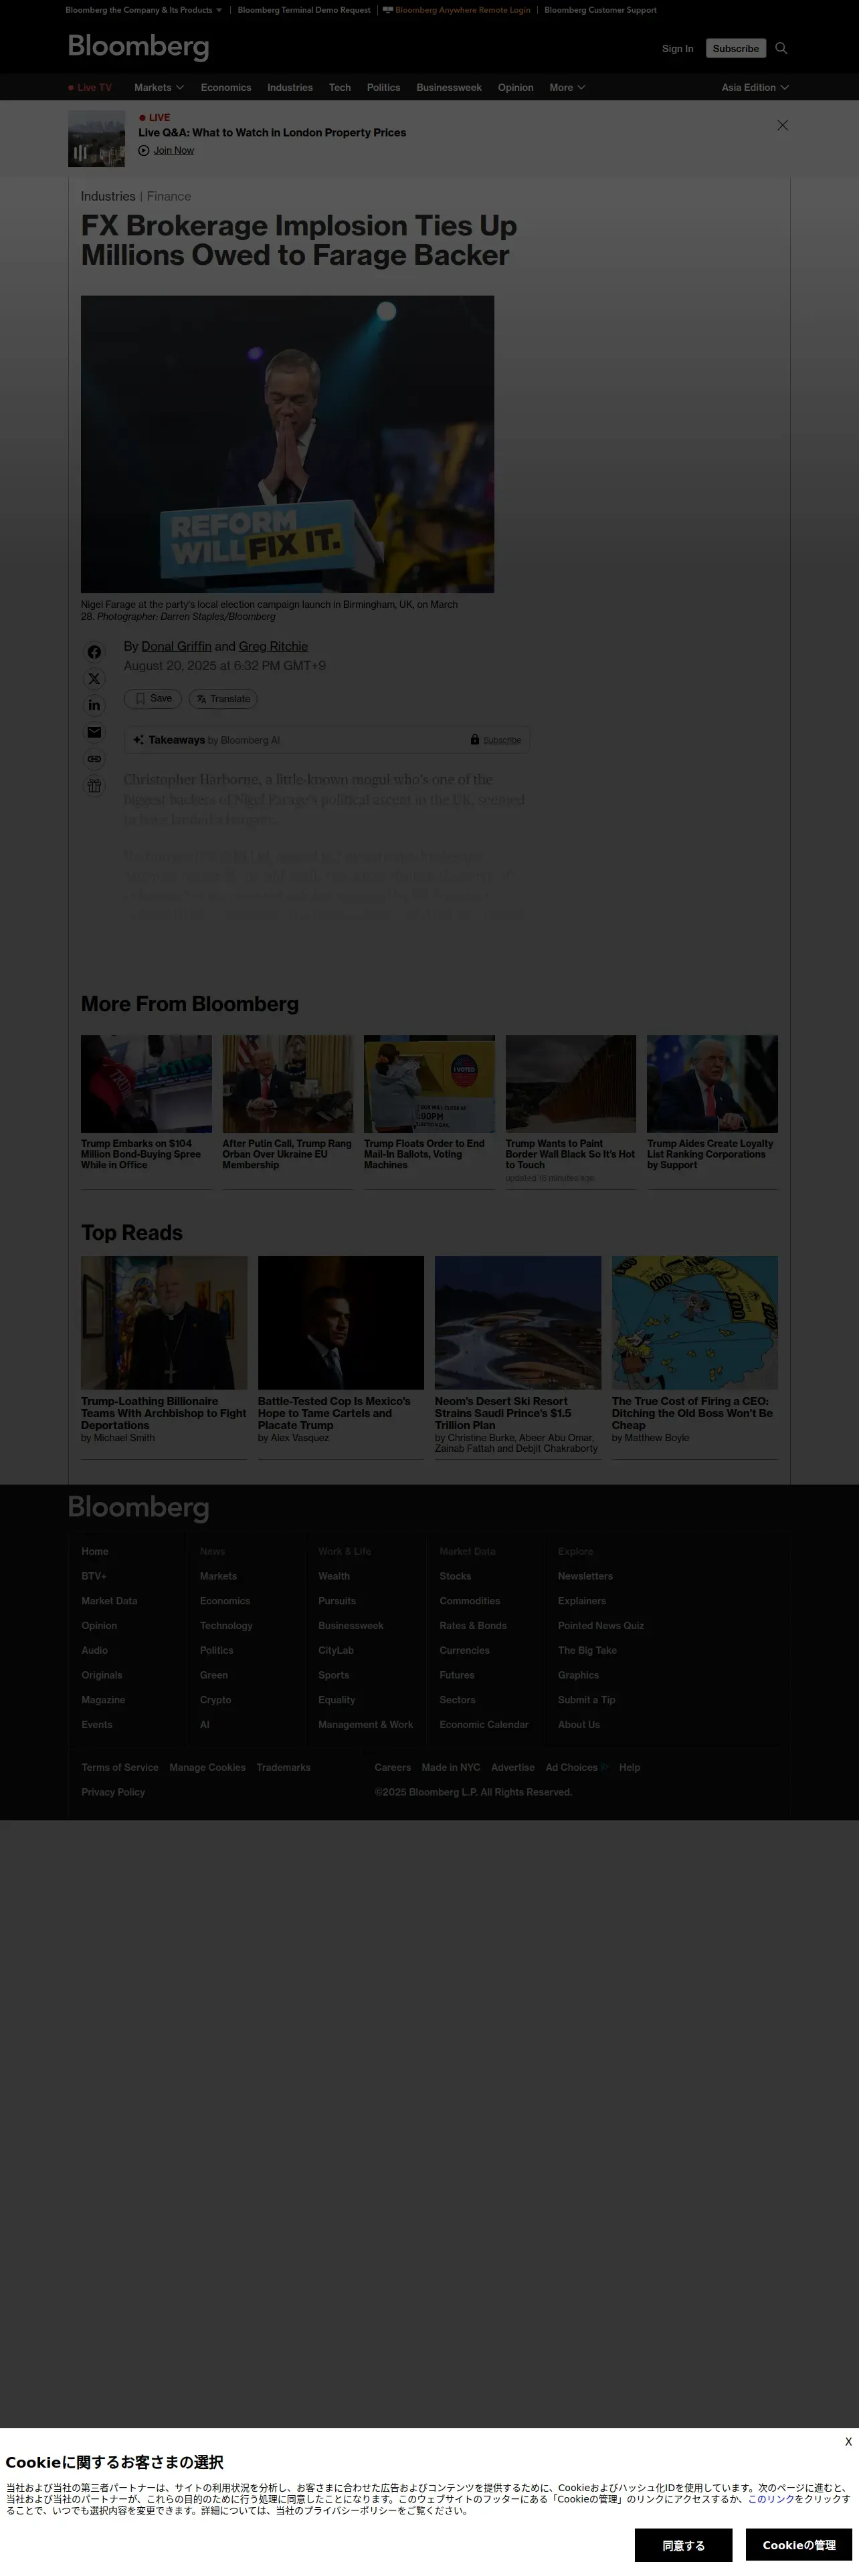Screen dimensions: 859x2576
Task: Click 同意する cookie accept button
Action: 683,2545
